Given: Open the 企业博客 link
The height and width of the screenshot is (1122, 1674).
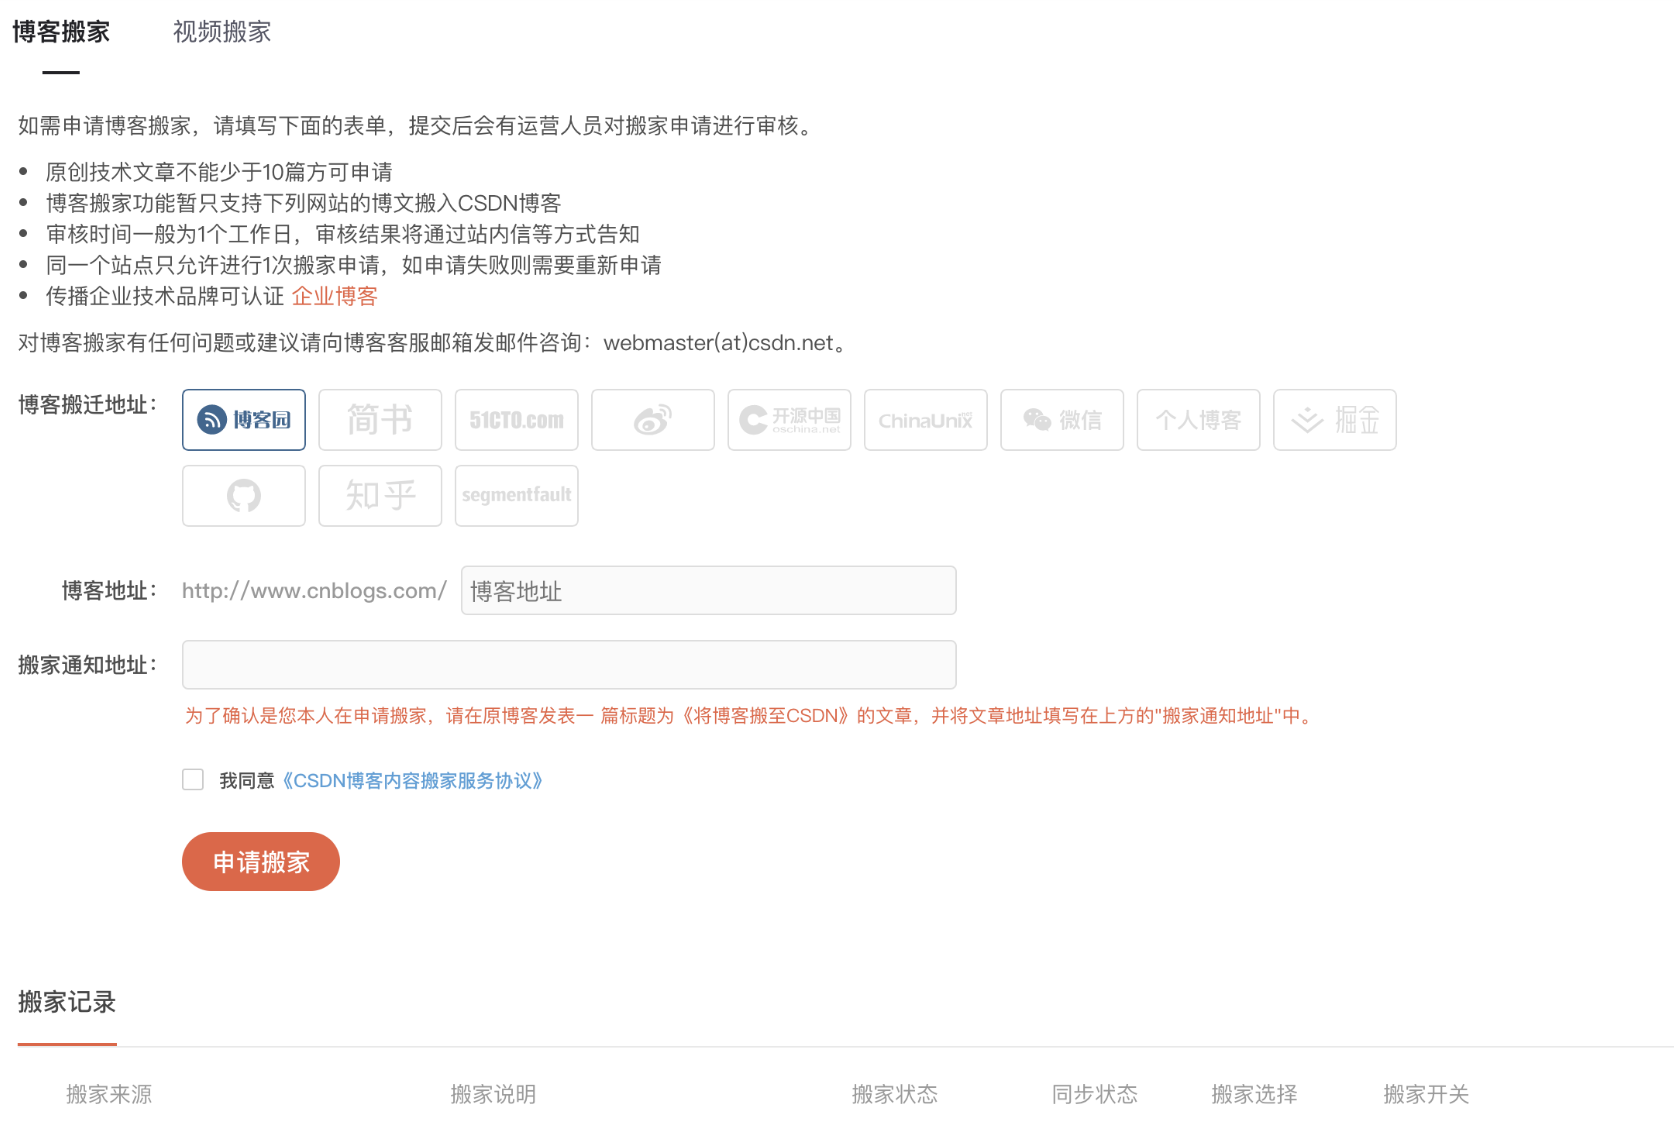Looking at the screenshot, I should tap(334, 296).
